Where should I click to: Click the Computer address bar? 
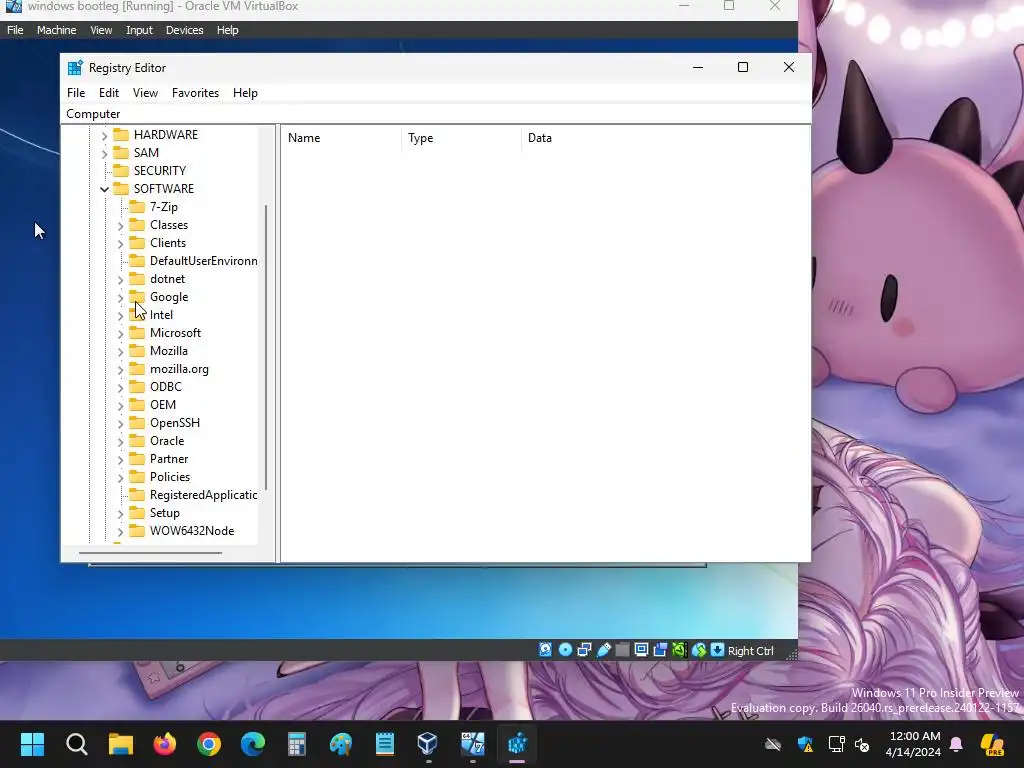[x=436, y=114]
